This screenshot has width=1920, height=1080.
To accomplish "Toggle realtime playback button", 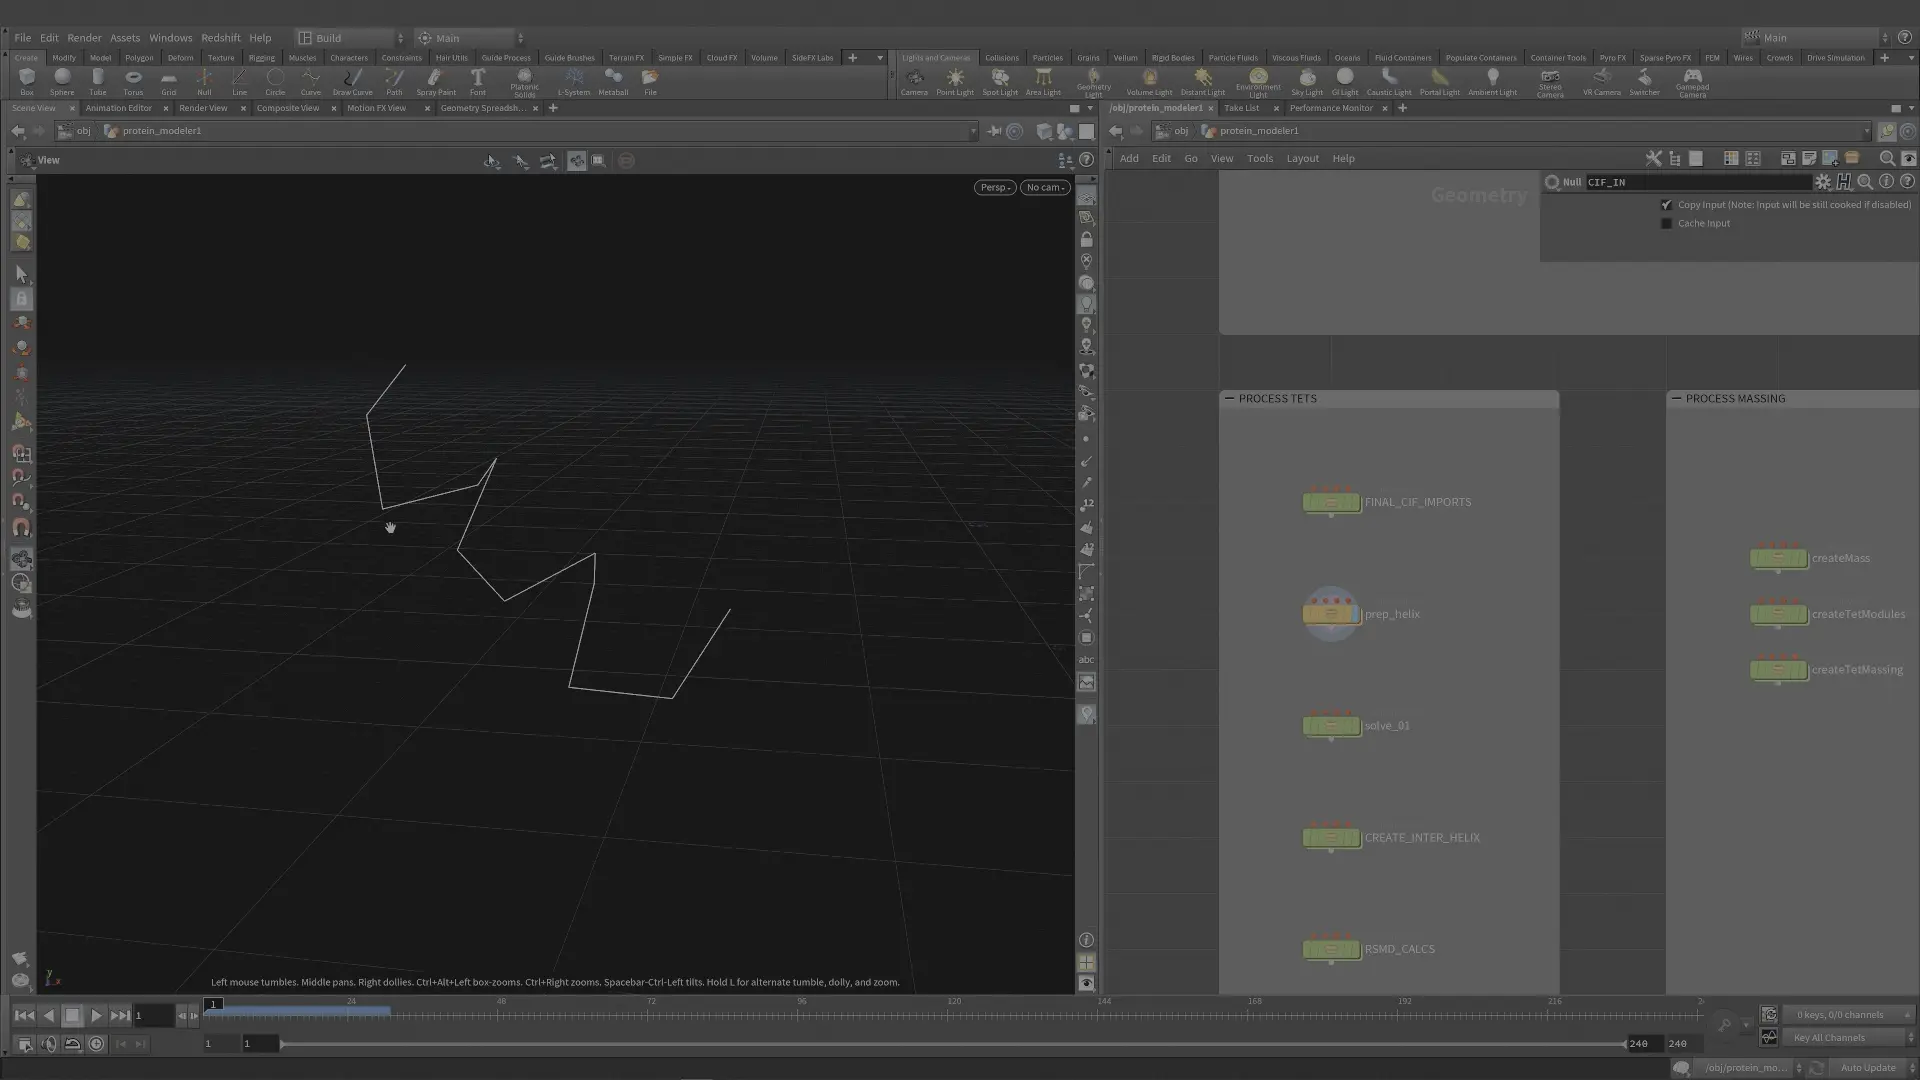I will coord(96,1044).
